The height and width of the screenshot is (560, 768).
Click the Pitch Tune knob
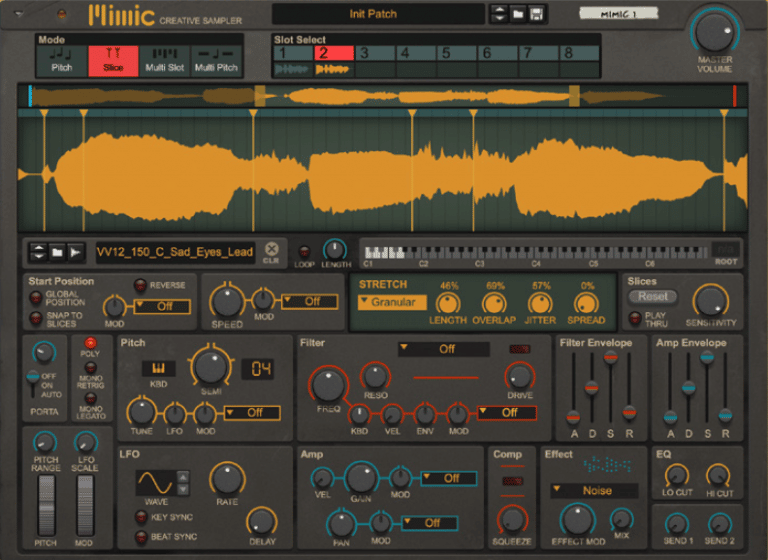point(141,412)
